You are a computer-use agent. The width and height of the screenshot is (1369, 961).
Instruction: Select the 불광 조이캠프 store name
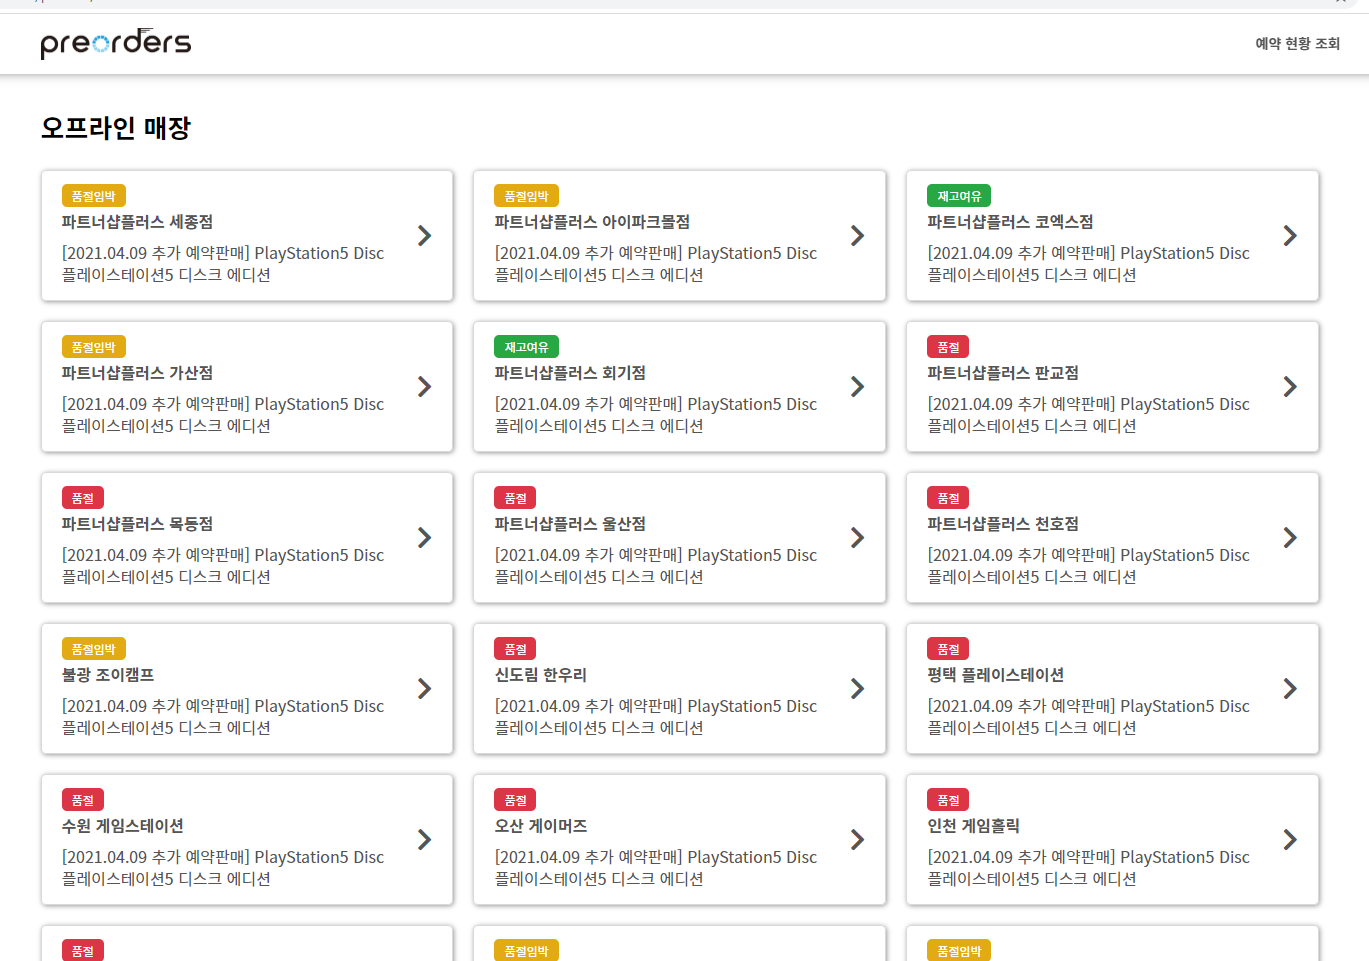pyautogui.click(x=108, y=675)
